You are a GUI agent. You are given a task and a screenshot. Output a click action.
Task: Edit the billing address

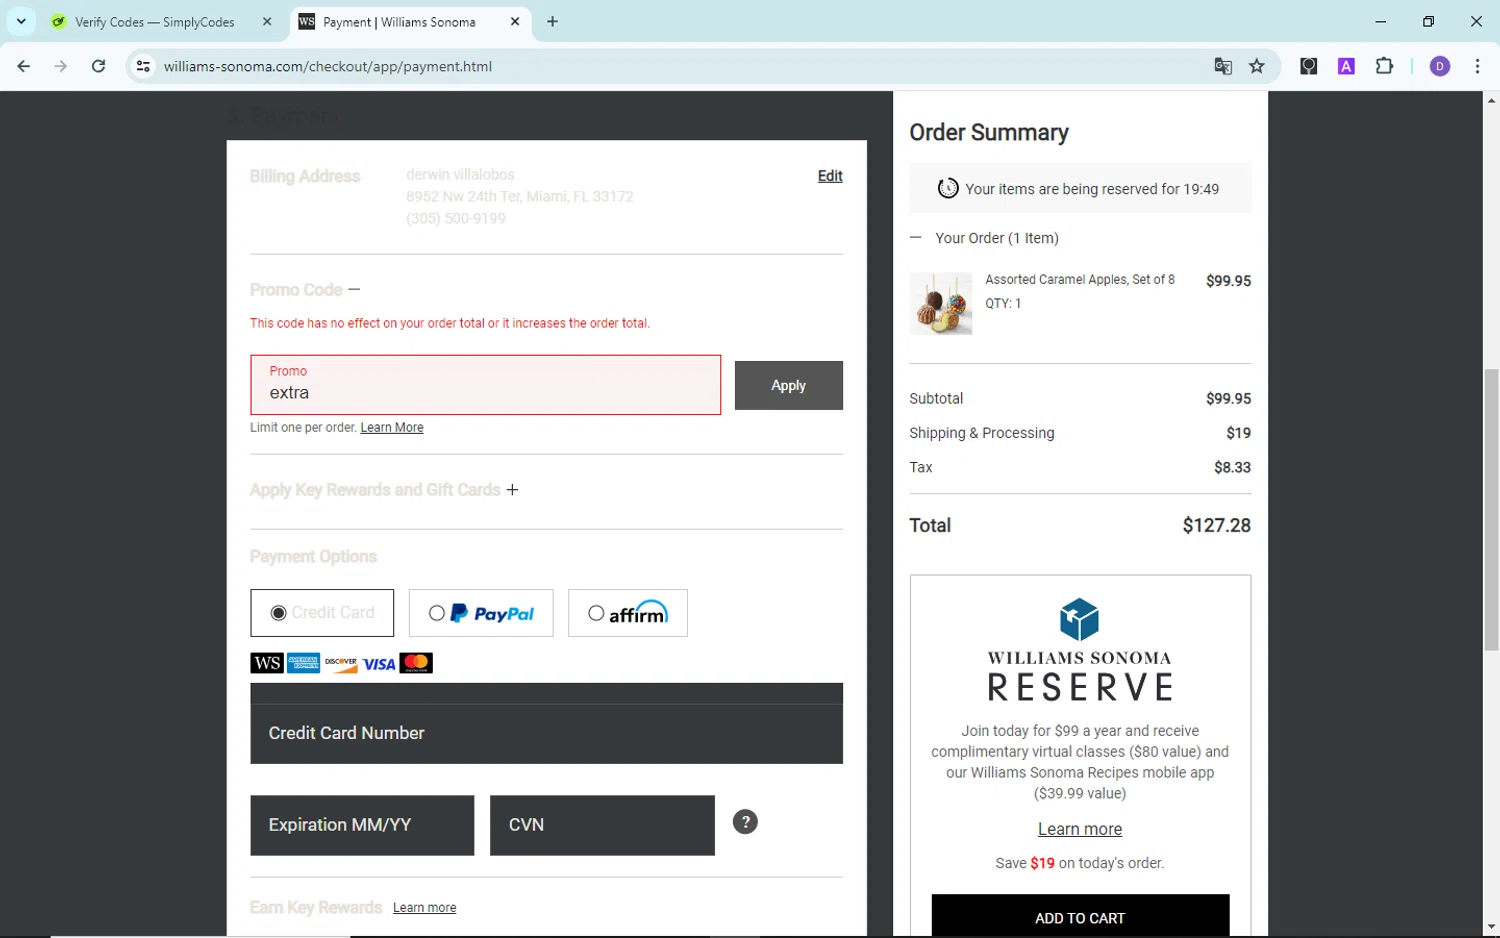click(x=830, y=176)
